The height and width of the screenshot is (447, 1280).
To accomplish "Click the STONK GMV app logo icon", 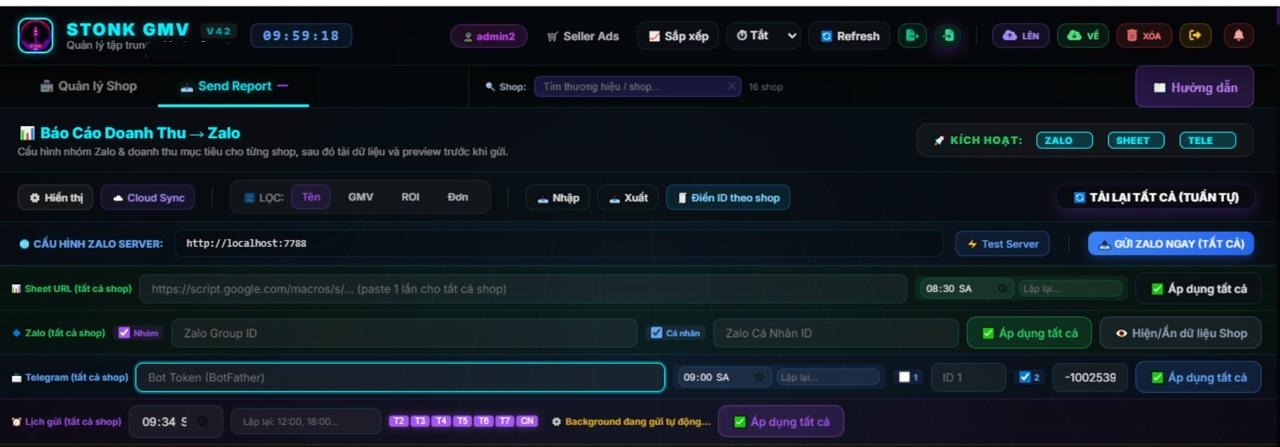I will (36, 36).
